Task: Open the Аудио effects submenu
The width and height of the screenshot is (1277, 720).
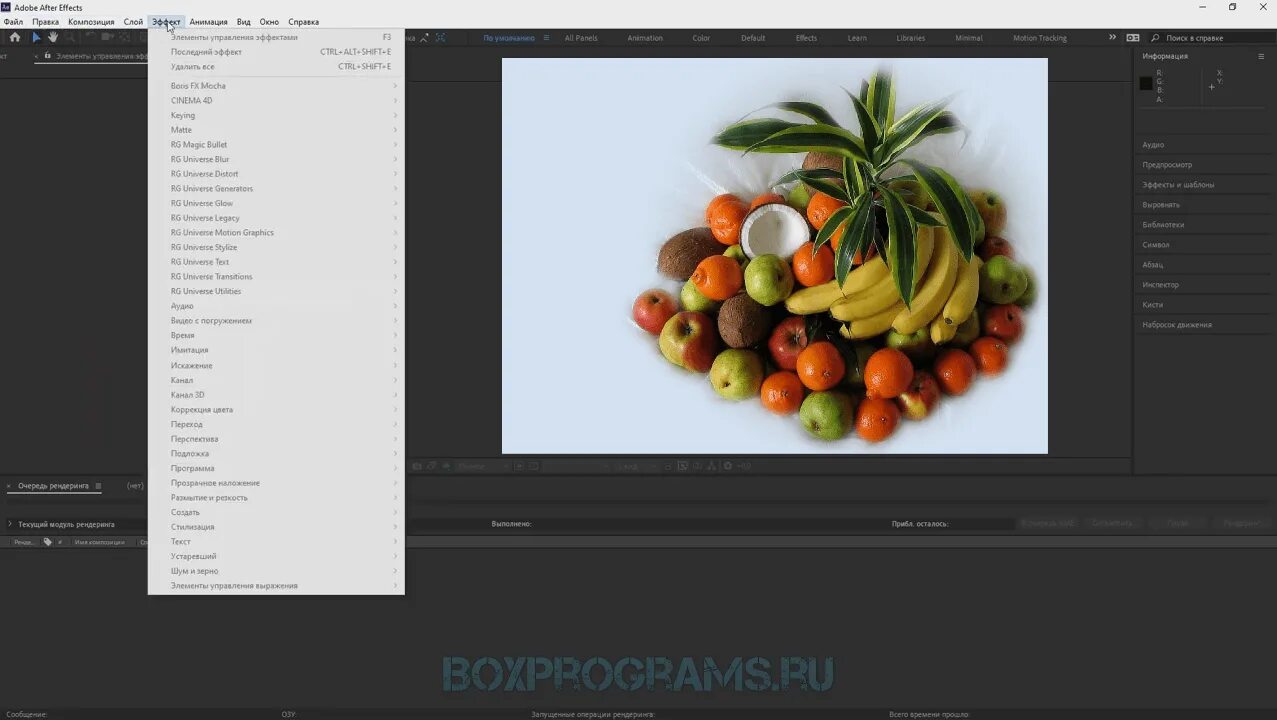Action: (x=276, y=306)
